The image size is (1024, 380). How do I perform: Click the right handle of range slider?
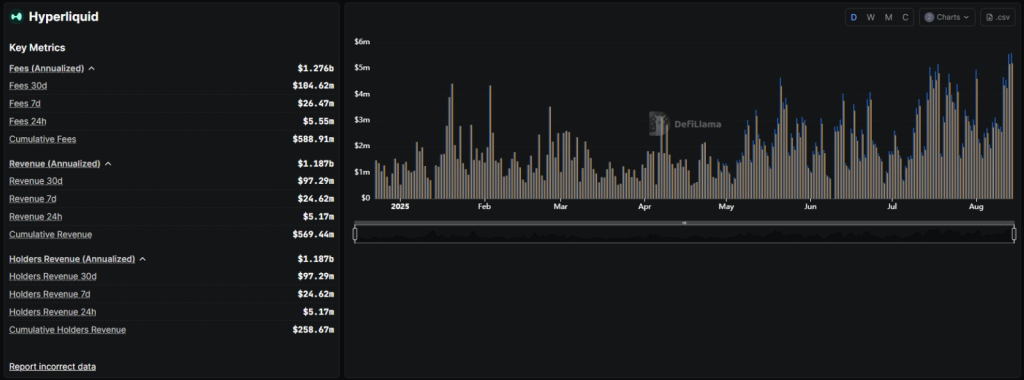pyautogui.click(x=1014, y=234)
